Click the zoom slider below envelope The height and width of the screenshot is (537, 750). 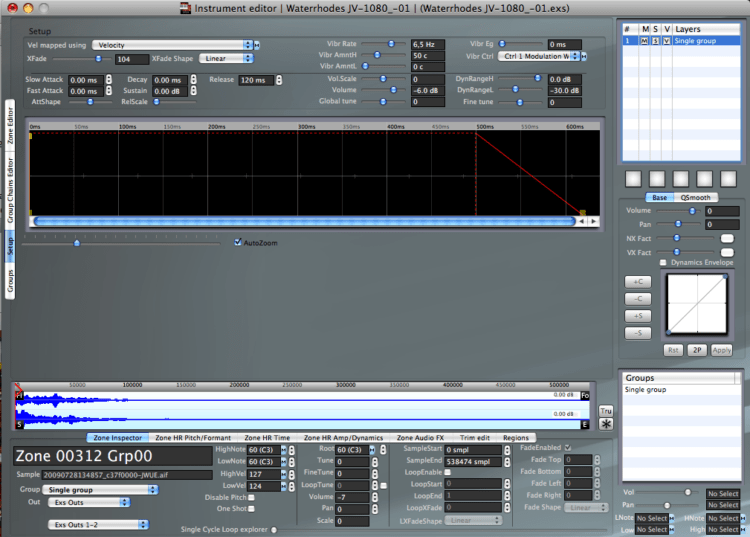[77, 243]
